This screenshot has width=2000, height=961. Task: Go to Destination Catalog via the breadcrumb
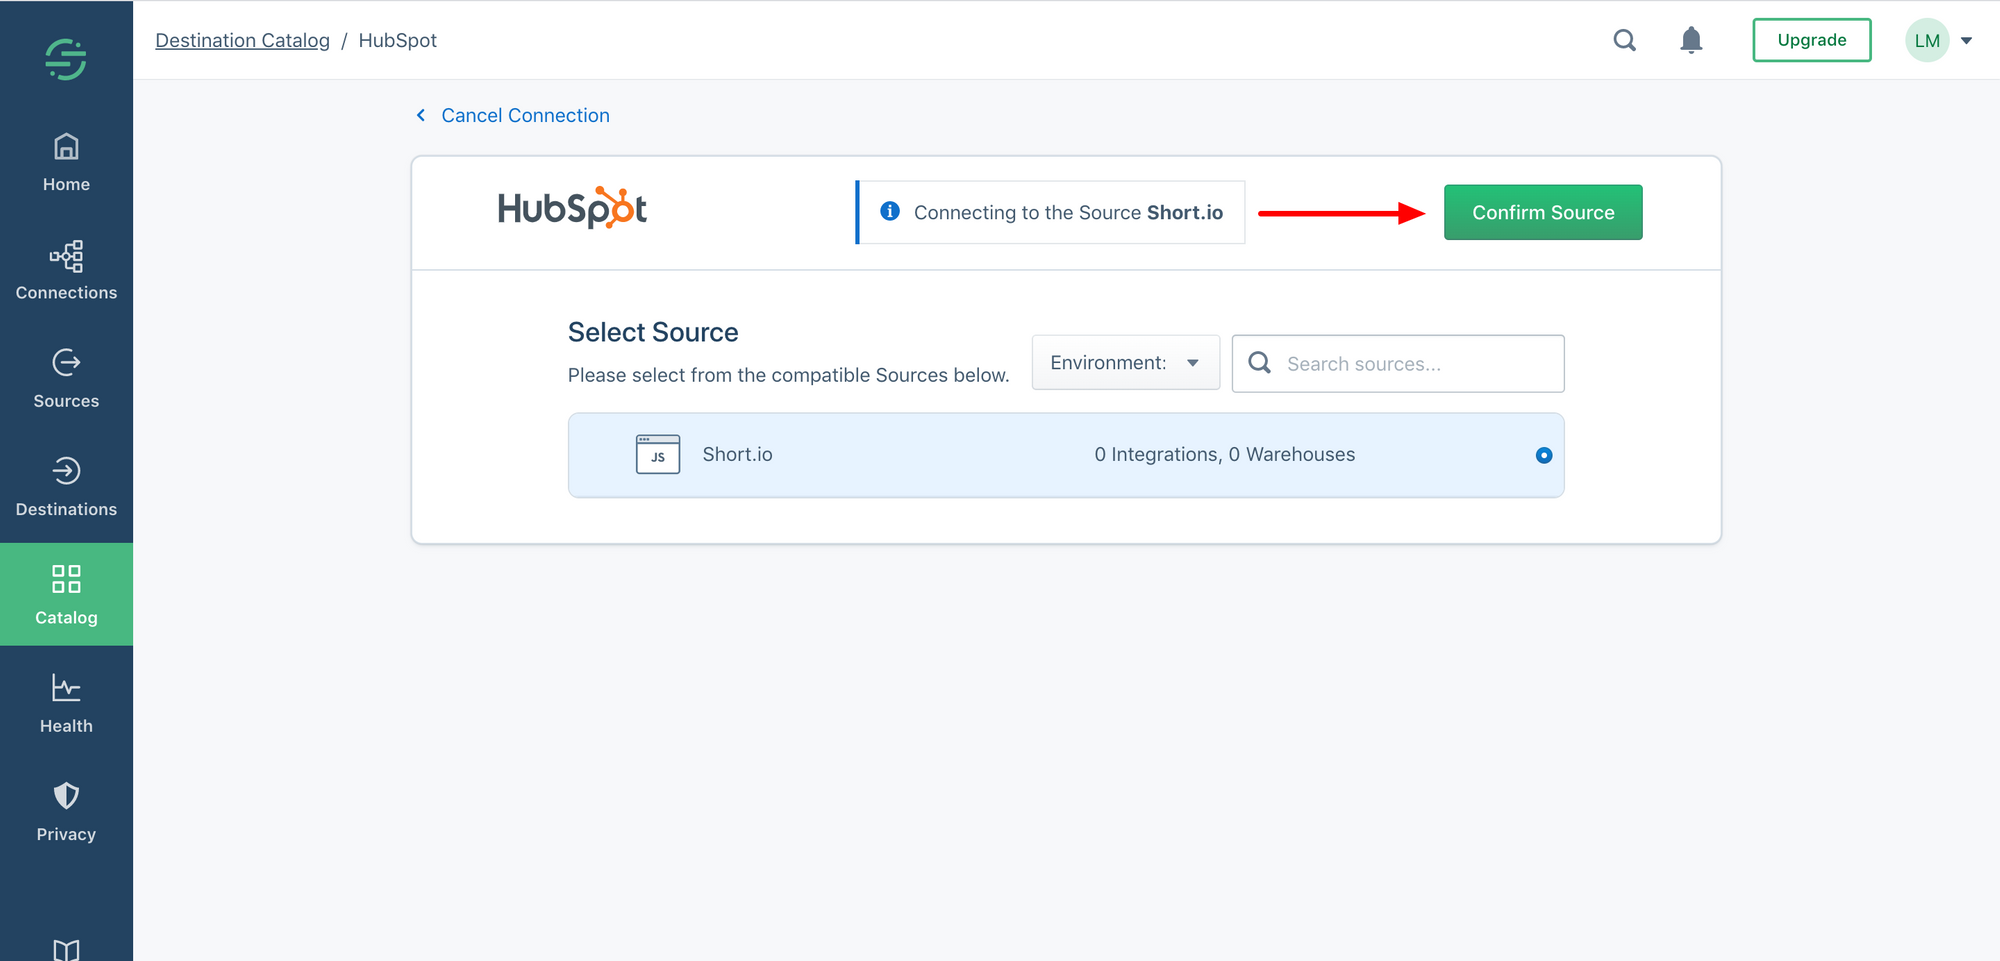pyautogui.click(x=242, y=40)
